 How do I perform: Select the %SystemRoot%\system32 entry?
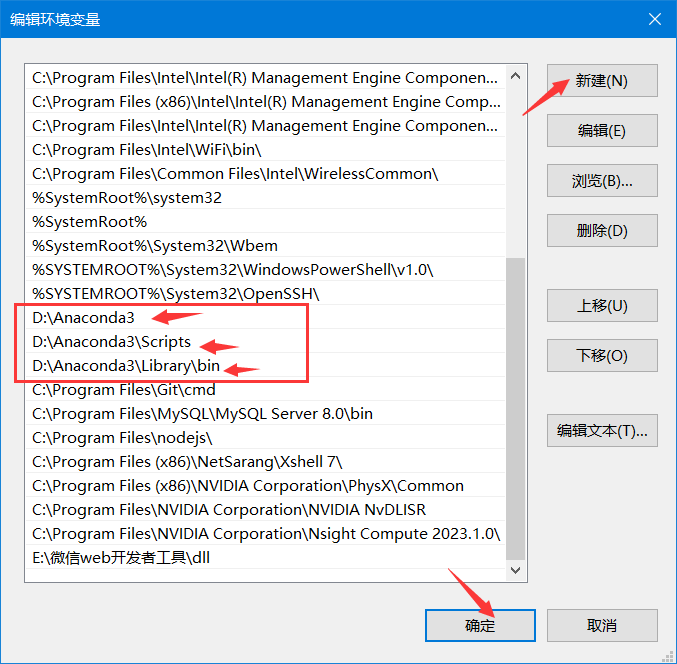(x=265, y=198)
